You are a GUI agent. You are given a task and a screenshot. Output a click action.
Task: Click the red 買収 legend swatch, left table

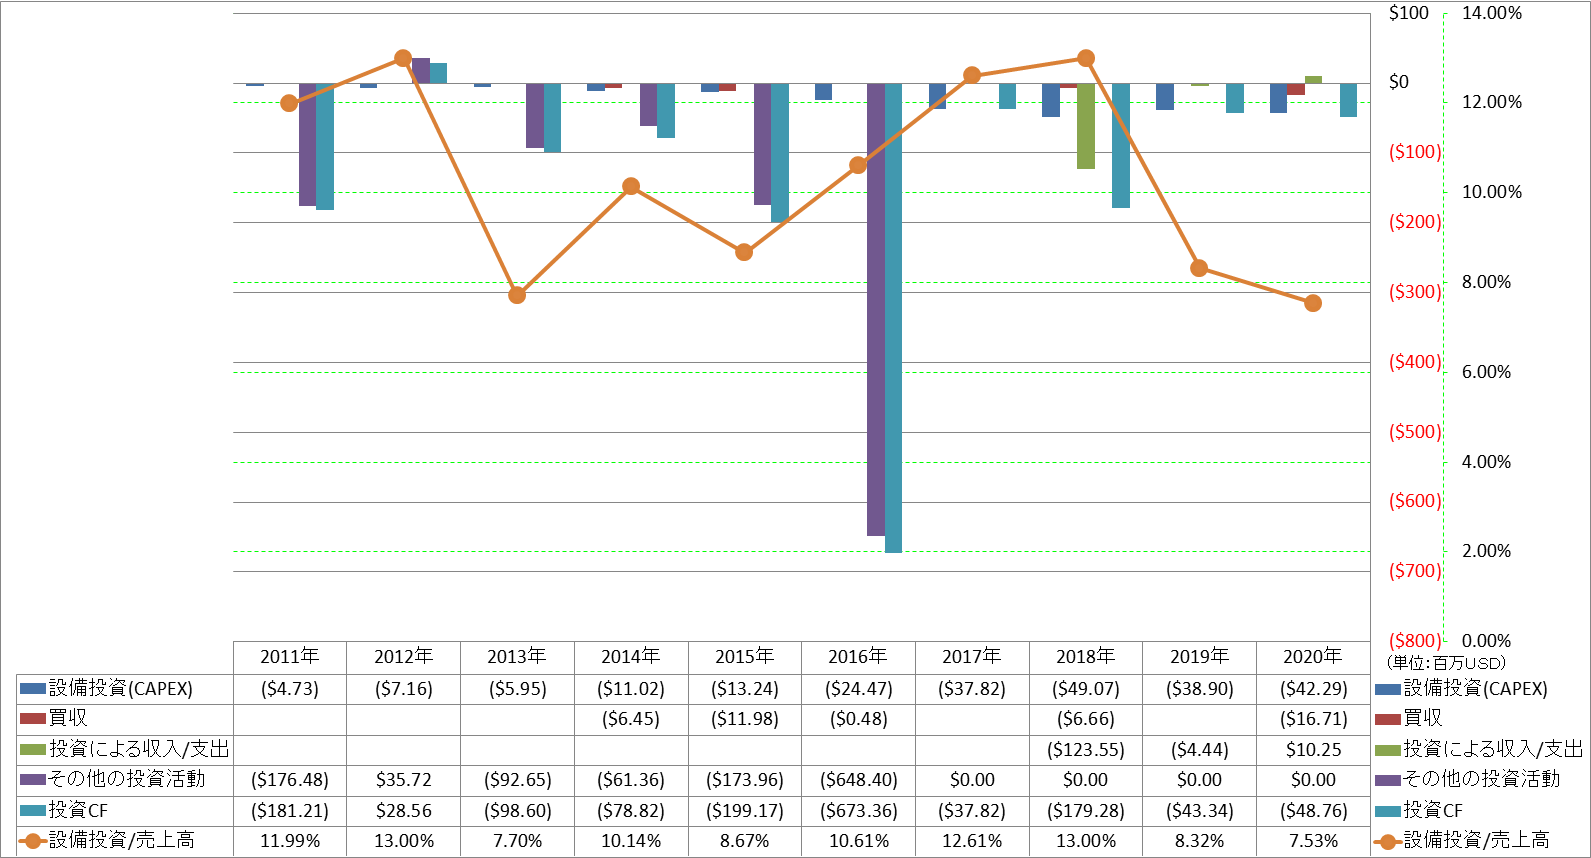[x=33, y=719]
